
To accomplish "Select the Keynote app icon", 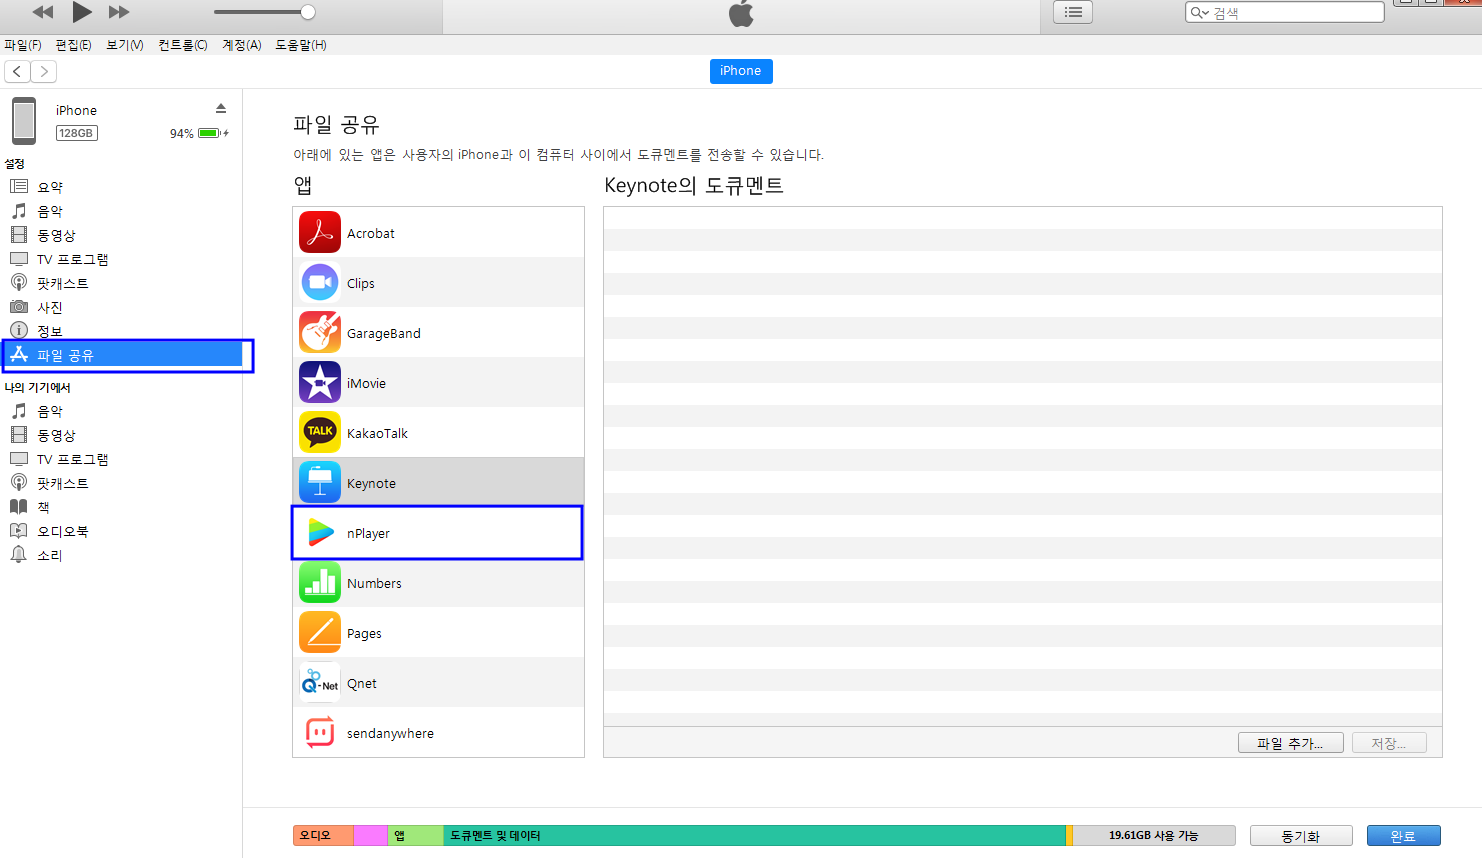I will pyautogui.click(x=320, y=483).
